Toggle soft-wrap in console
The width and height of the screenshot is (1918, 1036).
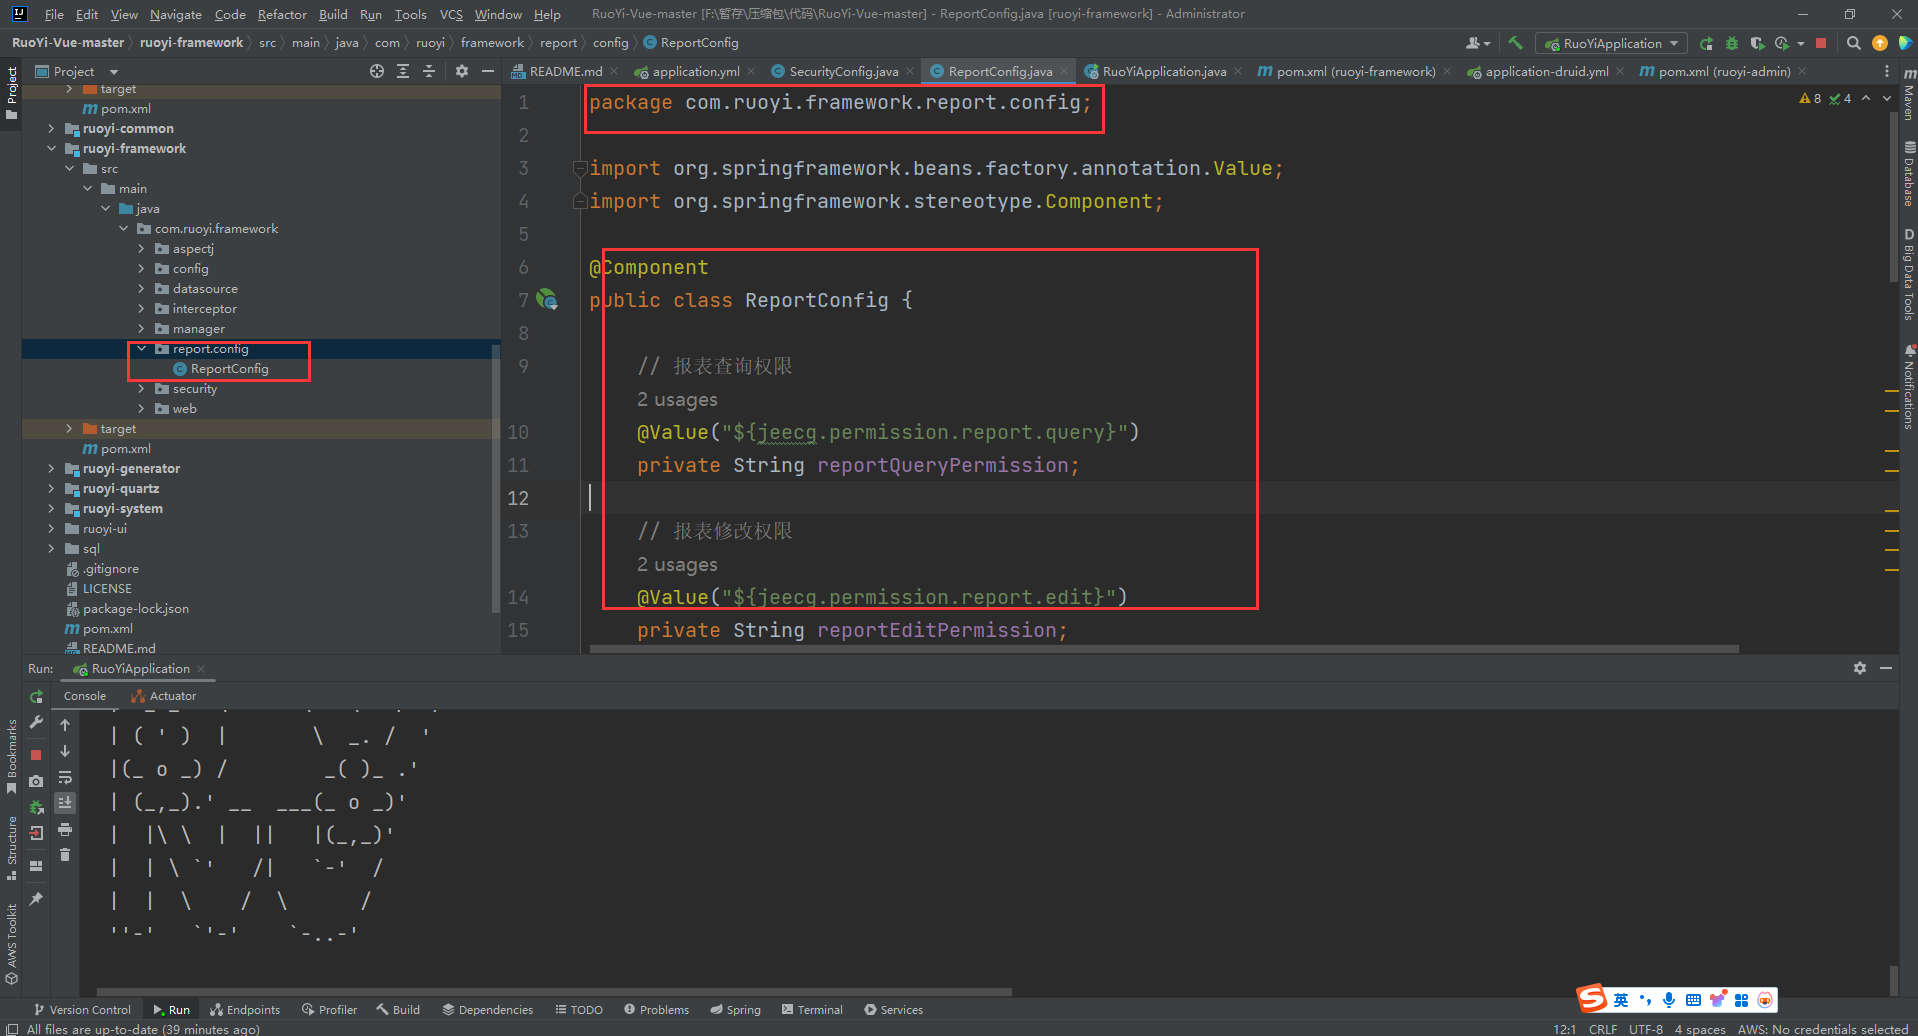[65, 777]
